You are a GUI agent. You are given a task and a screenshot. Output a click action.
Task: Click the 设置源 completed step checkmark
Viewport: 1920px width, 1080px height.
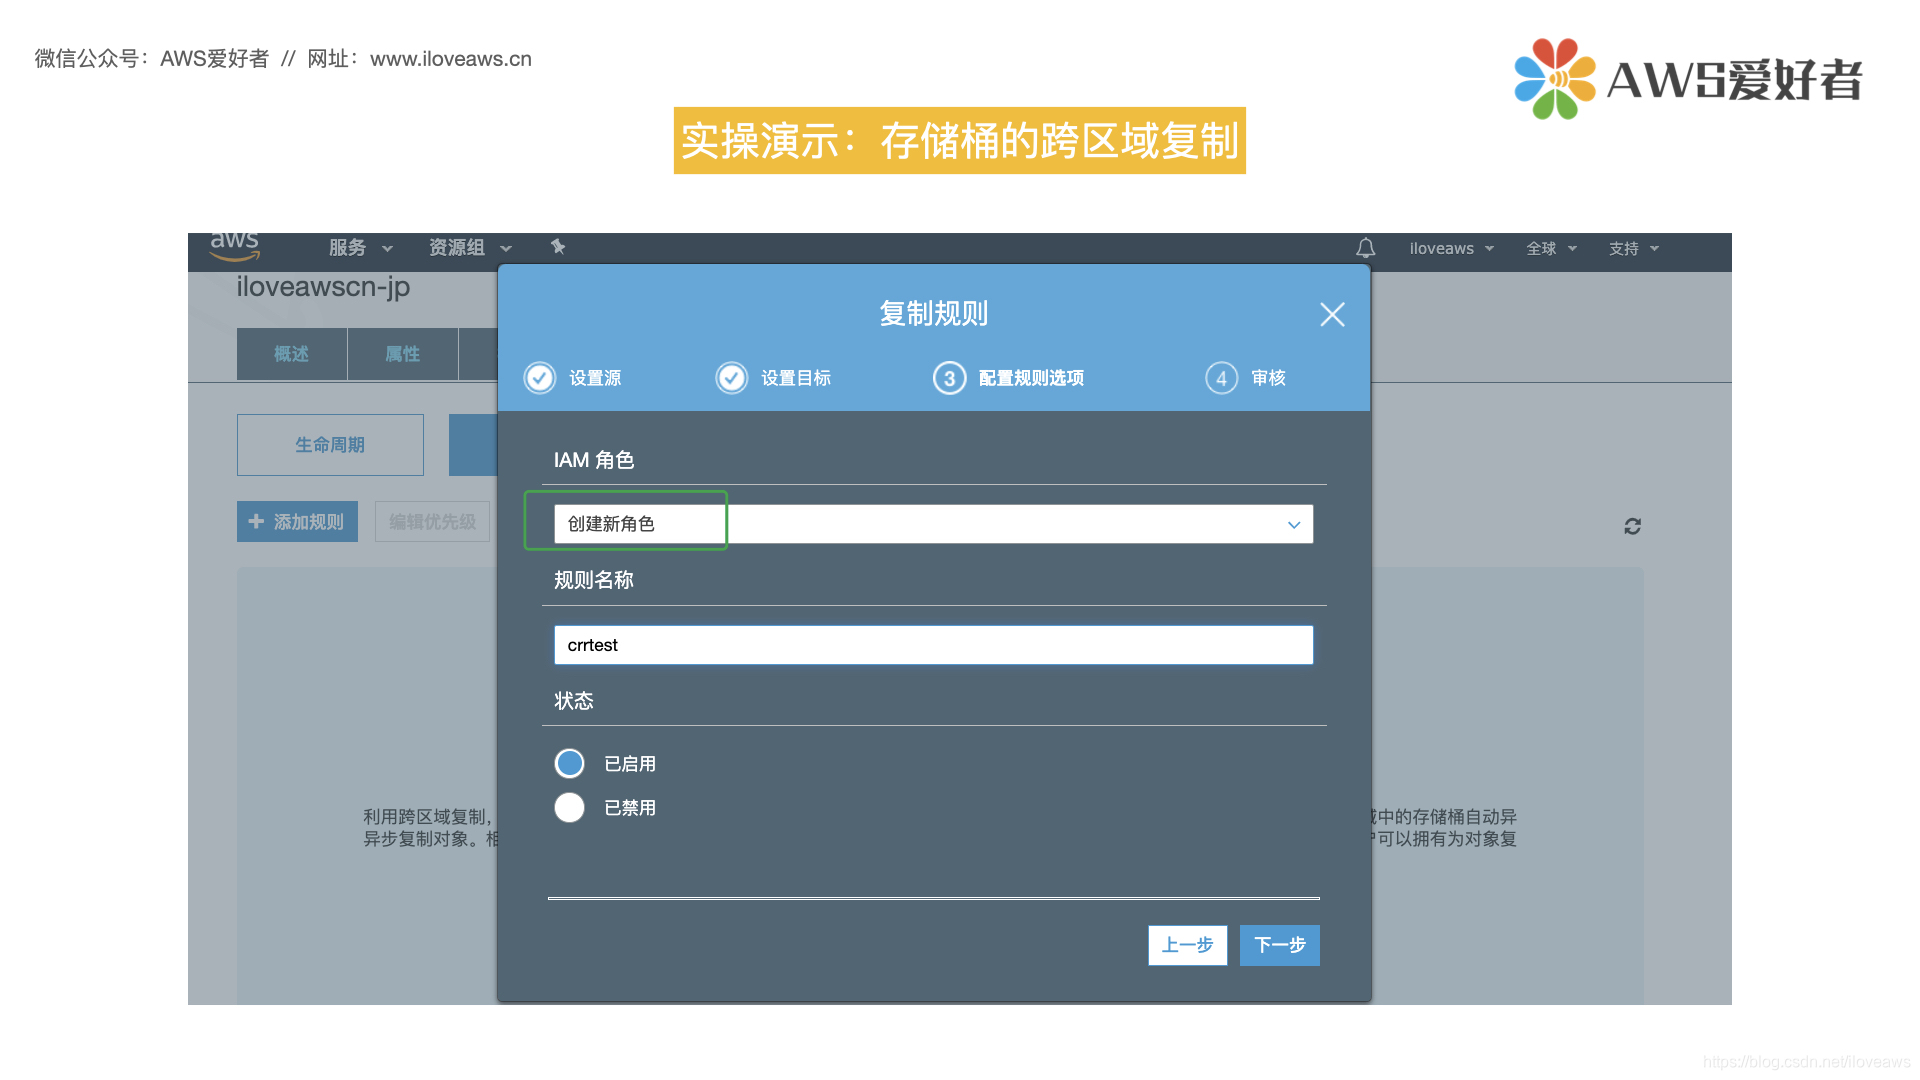[540, 378]
